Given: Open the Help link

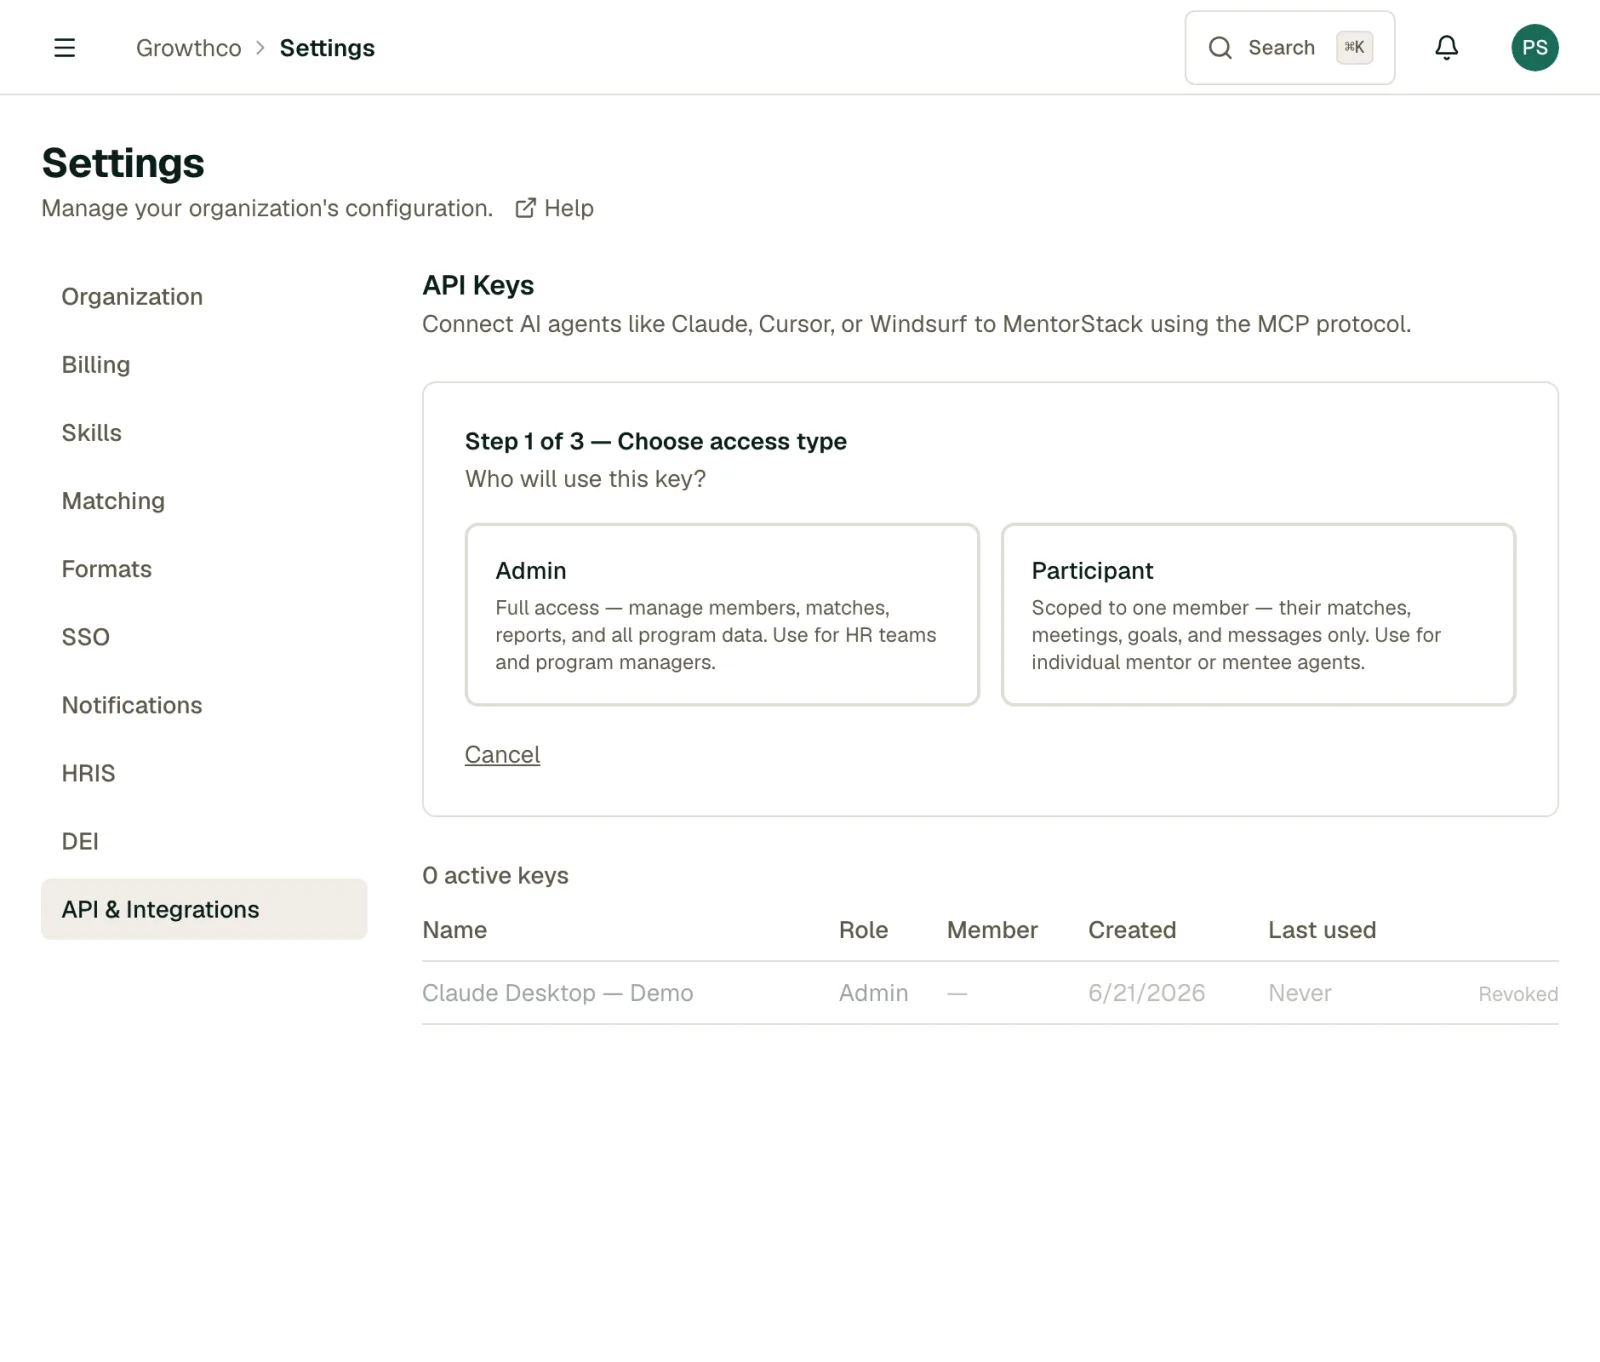Looking at the screenshot, I should [554, 208].
